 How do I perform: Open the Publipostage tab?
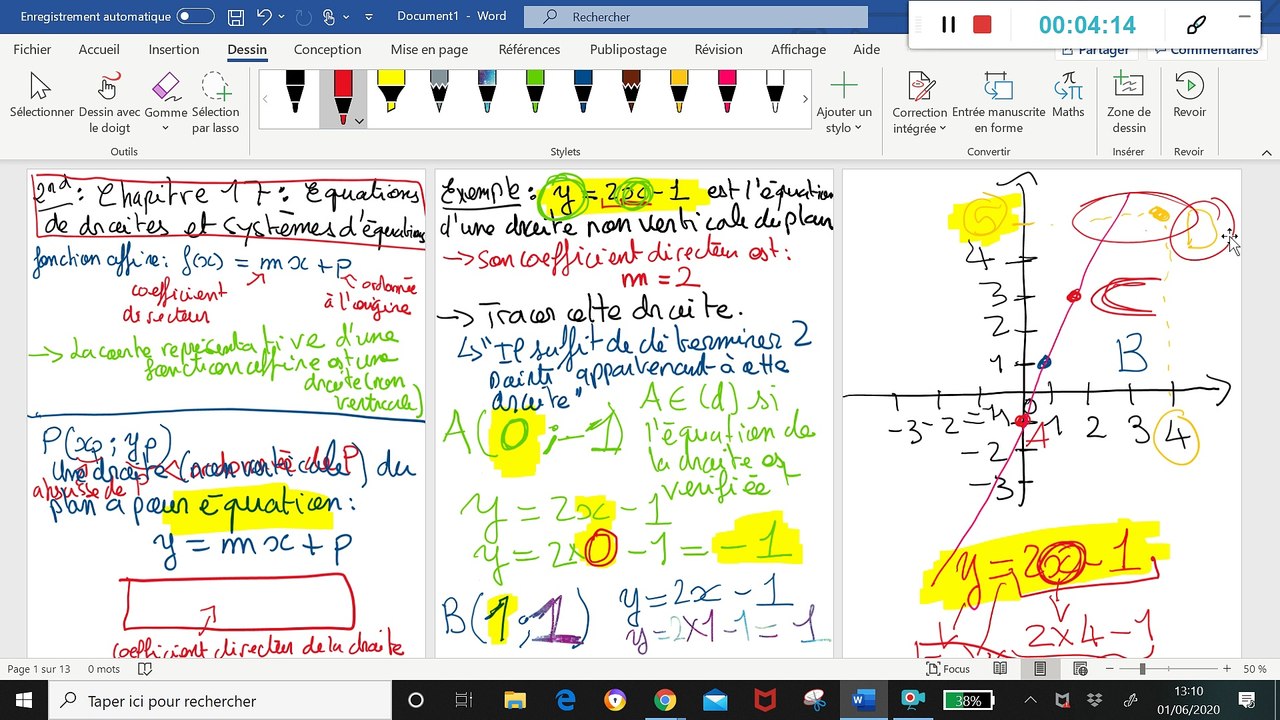628,49
